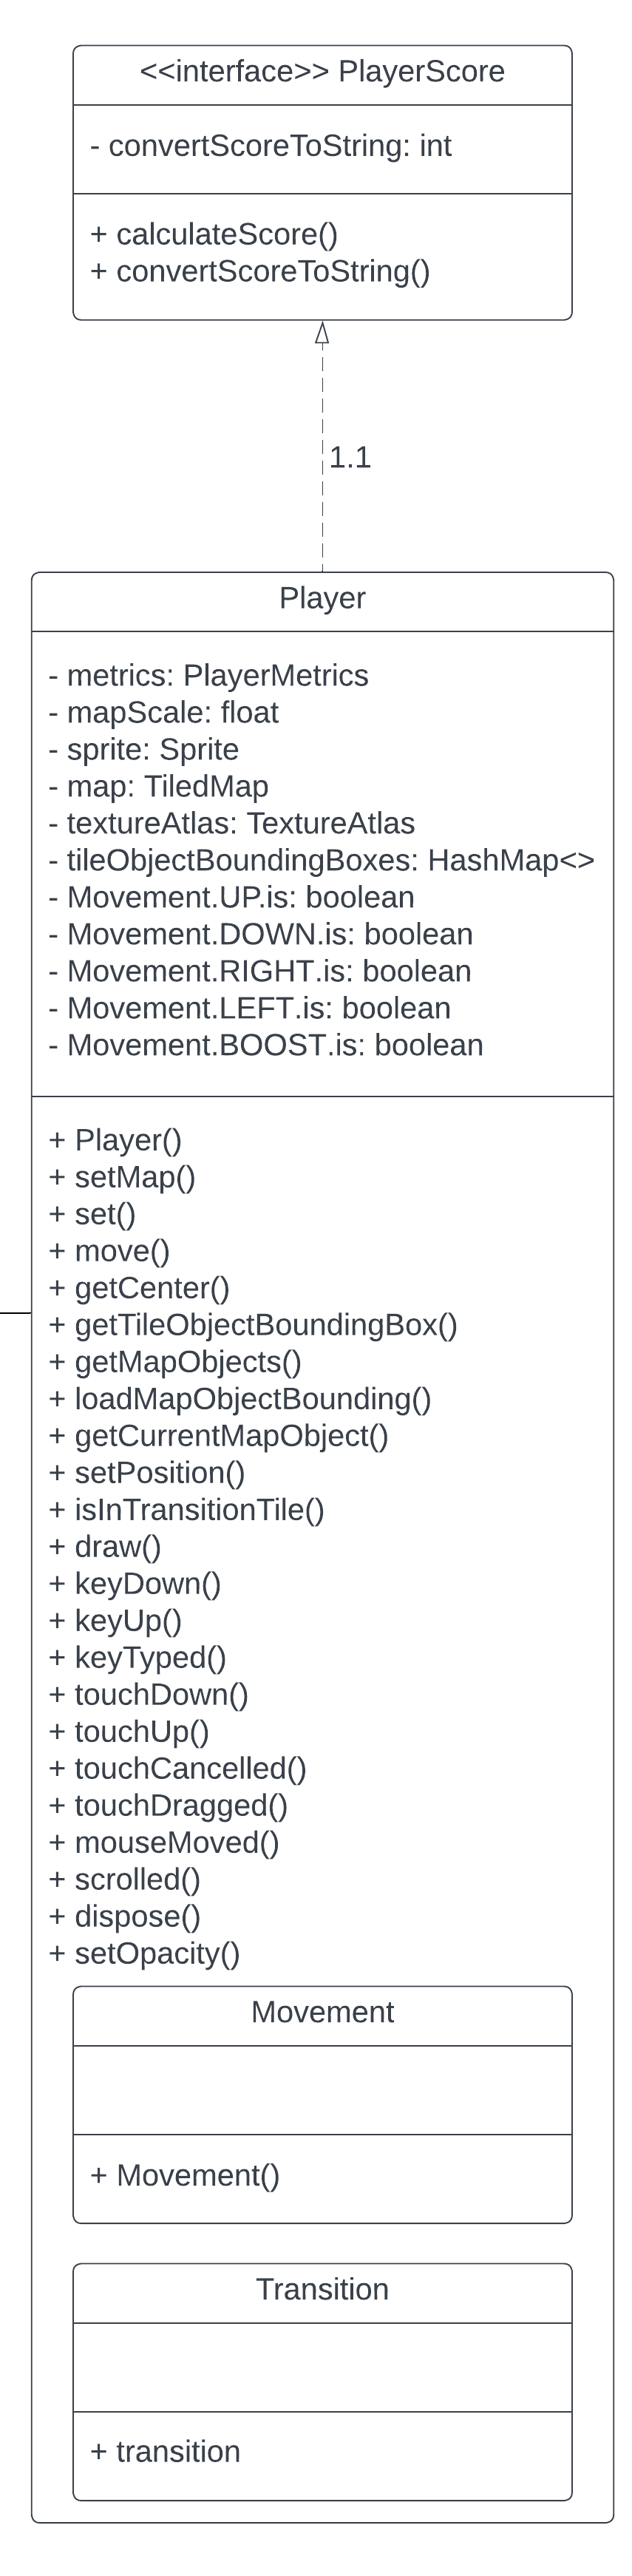This screenshot has width=632, height=2576.
Task: Click the setOpacity() method
Action: (x=145, y=1953)
